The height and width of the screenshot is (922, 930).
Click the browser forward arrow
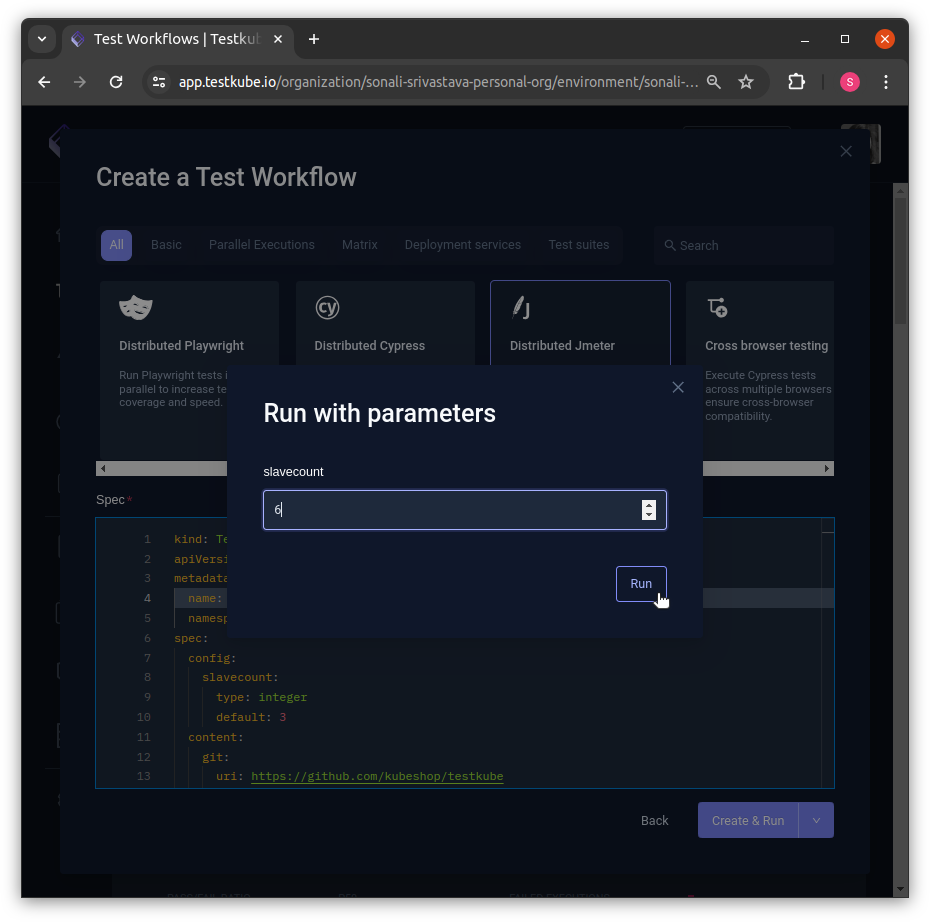(79, 82)
